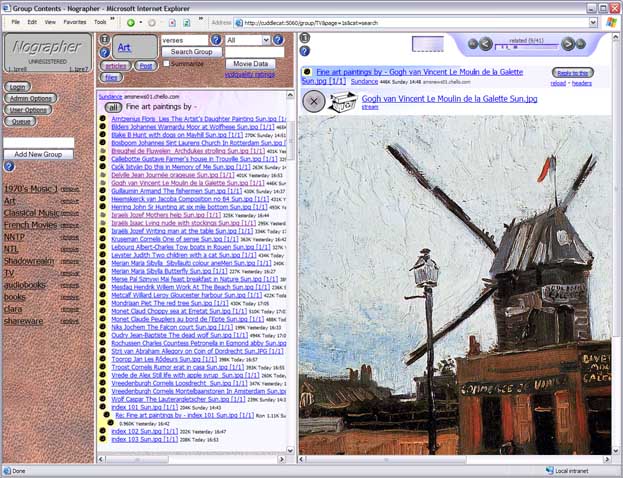
Task: Click options link beside TV group
Action: click(70, 273)
